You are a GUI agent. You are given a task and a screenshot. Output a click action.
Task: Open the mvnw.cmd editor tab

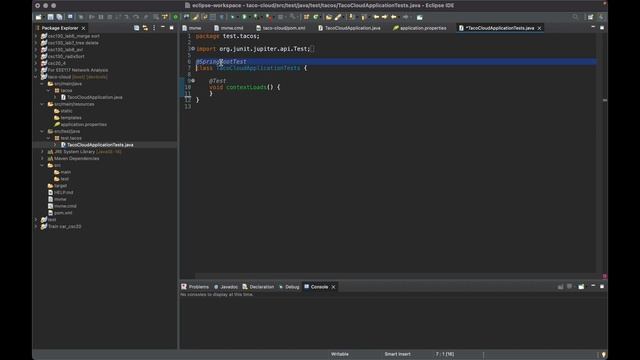229,28
